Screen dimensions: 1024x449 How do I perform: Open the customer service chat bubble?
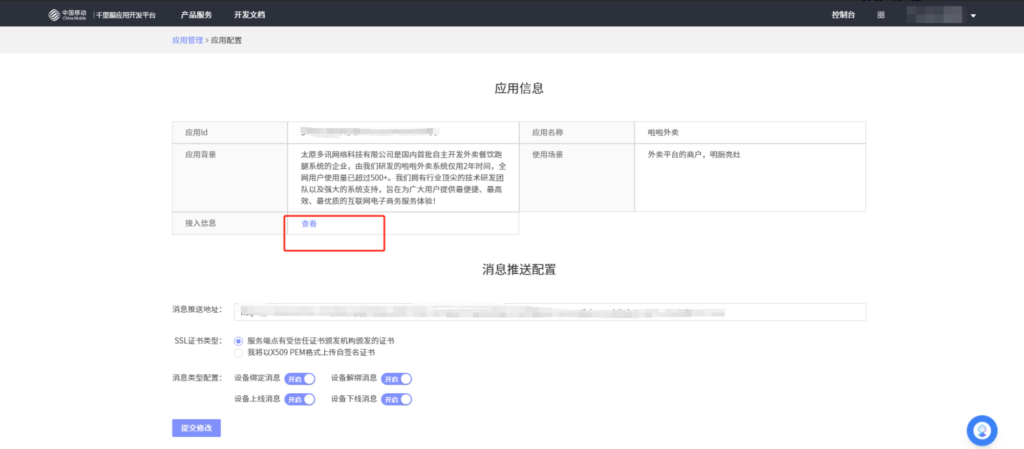[x=982, y=431]
